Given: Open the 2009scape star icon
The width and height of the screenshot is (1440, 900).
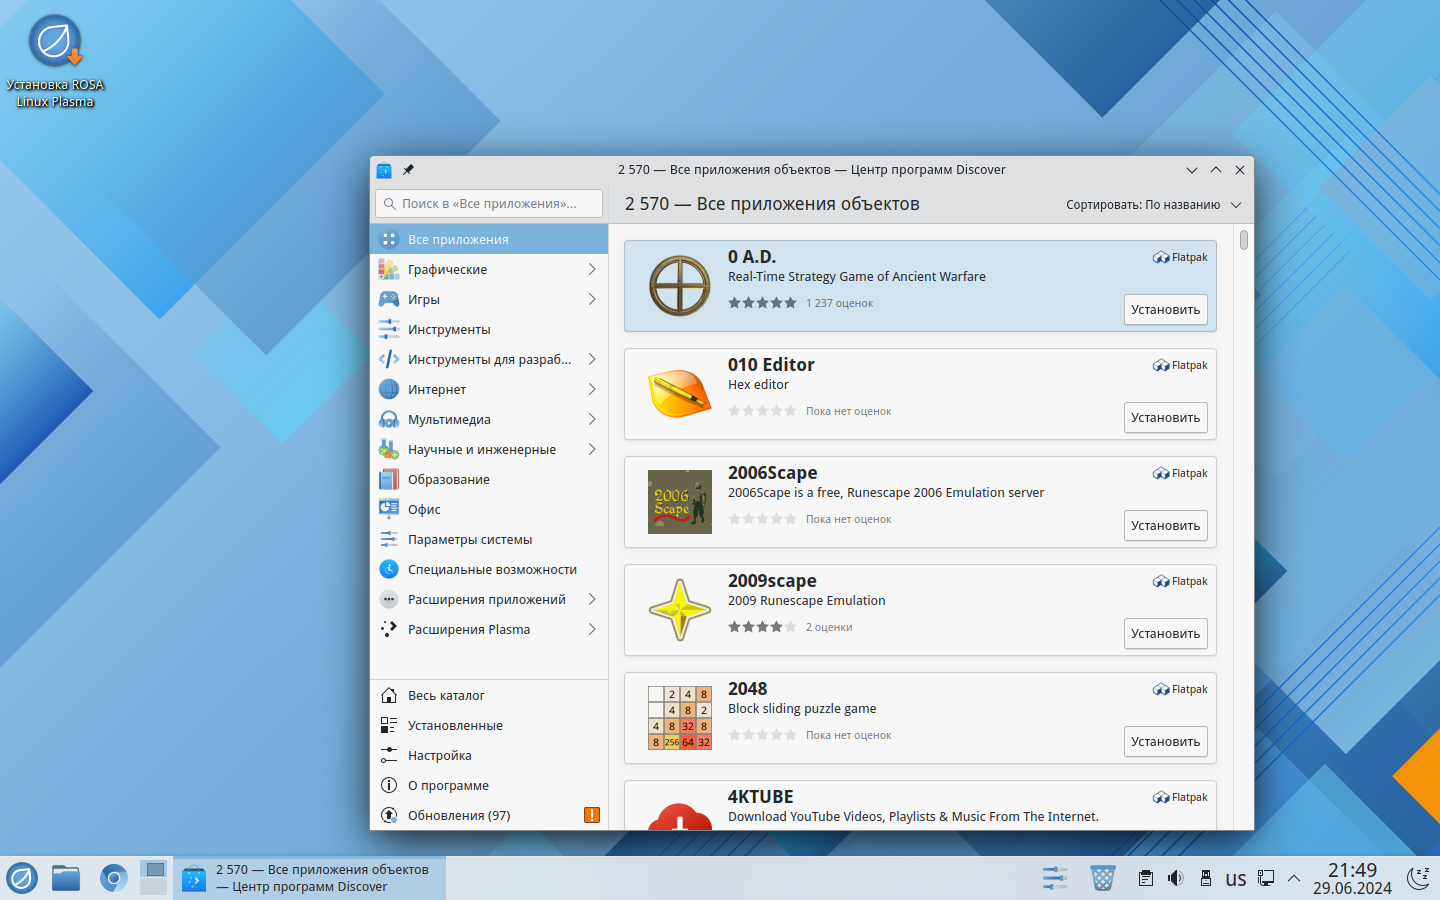Looking at the screenshot, I should 680,610.
